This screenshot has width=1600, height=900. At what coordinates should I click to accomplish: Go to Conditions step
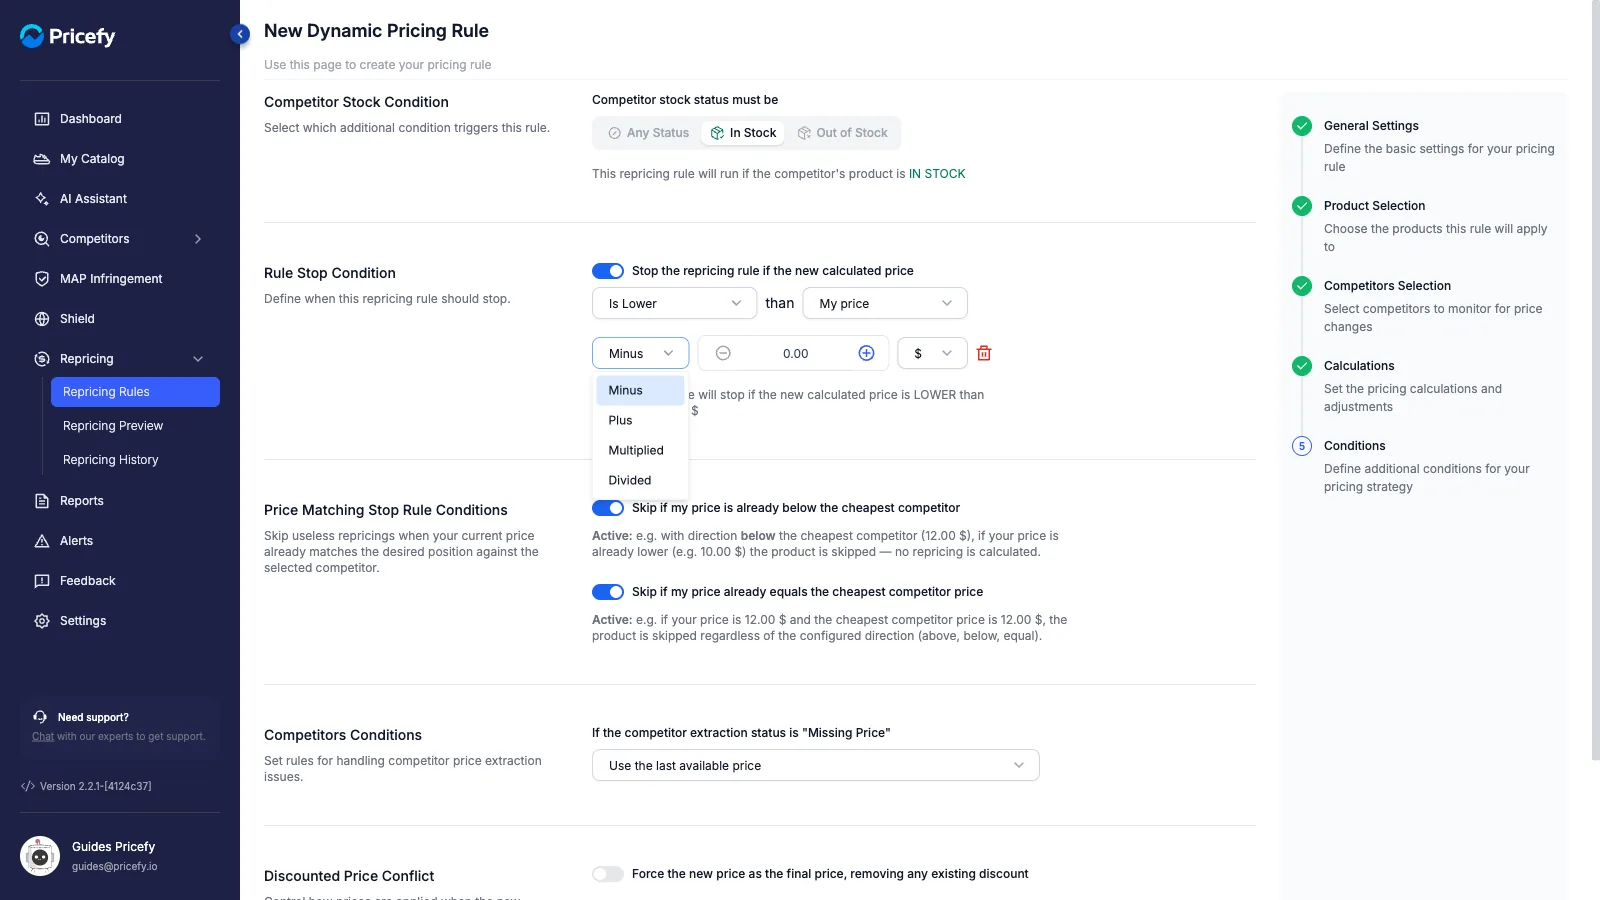coord(1354,446)
